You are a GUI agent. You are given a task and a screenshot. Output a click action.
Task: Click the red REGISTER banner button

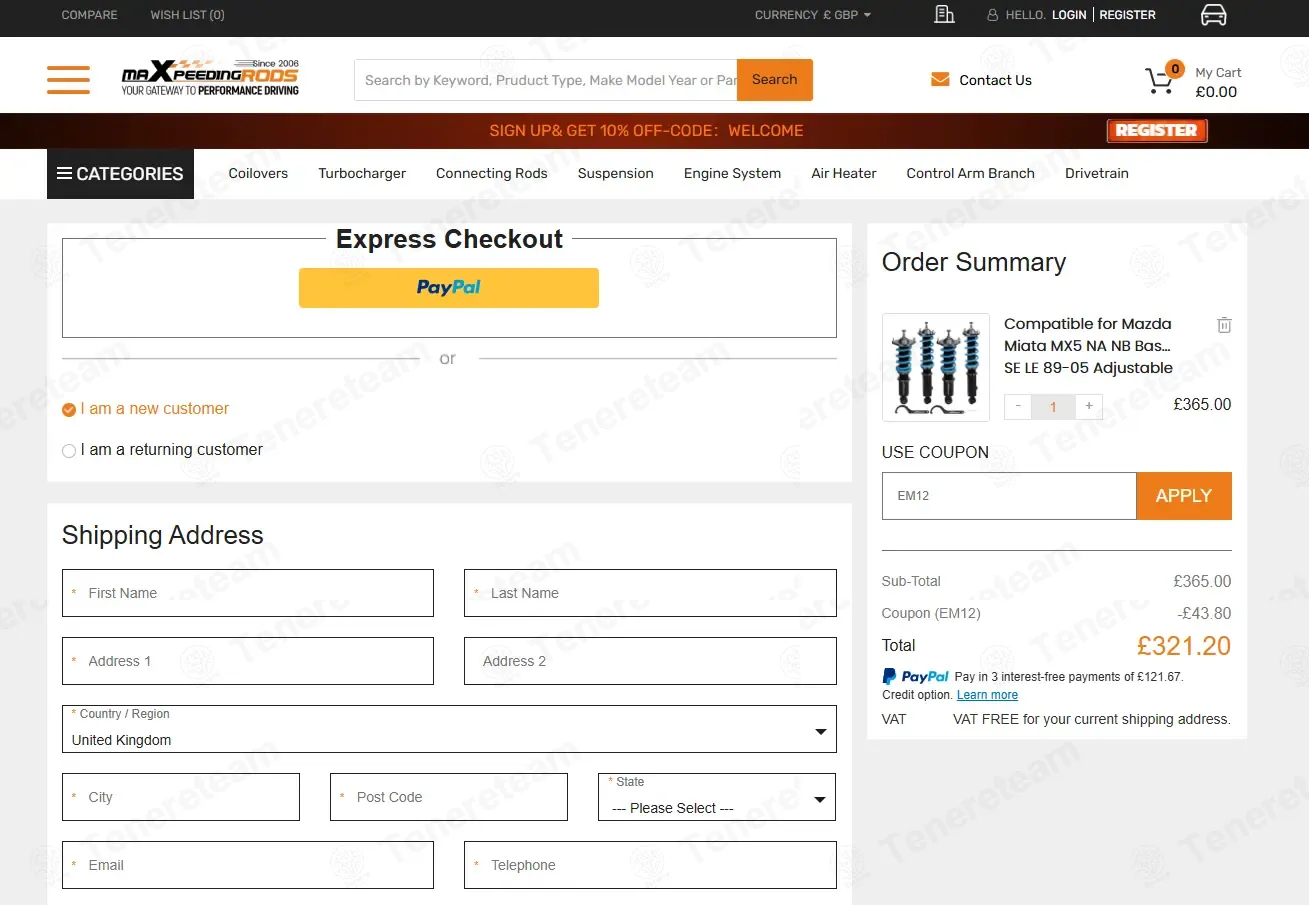[1157, 131]
